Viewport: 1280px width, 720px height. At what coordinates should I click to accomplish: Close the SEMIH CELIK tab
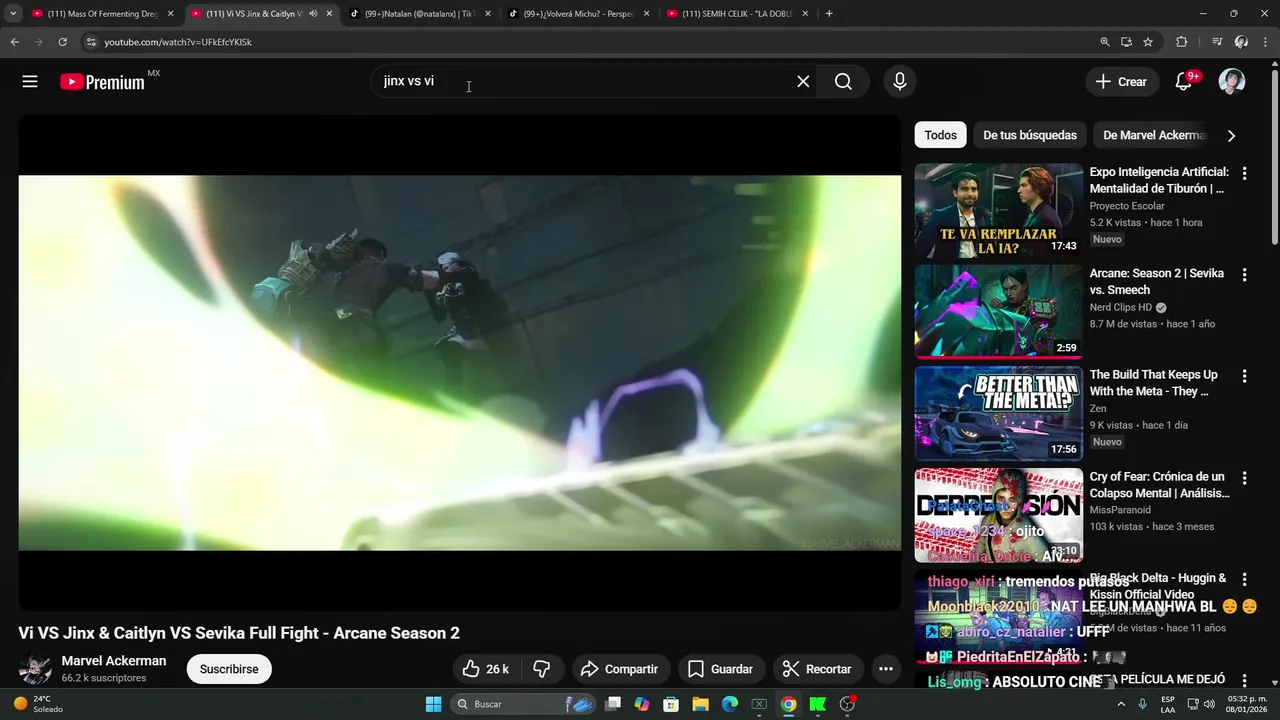tap(805, 14)
